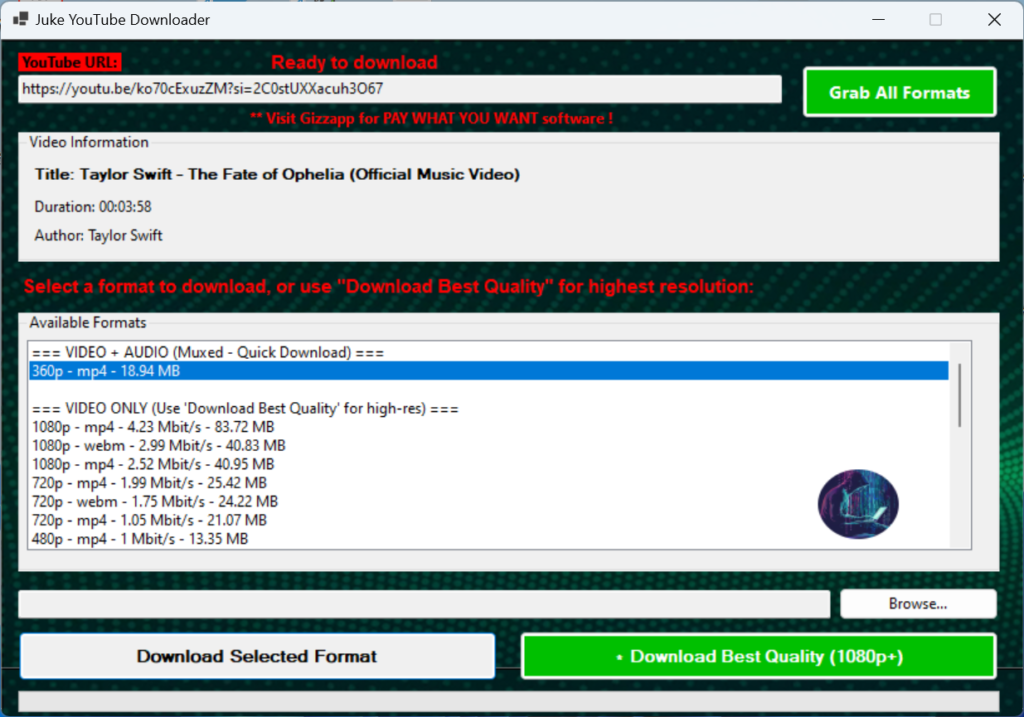Click the Juke app icon in title bar
This screenshot has height=717, width=1024.
tap(20, 19)
